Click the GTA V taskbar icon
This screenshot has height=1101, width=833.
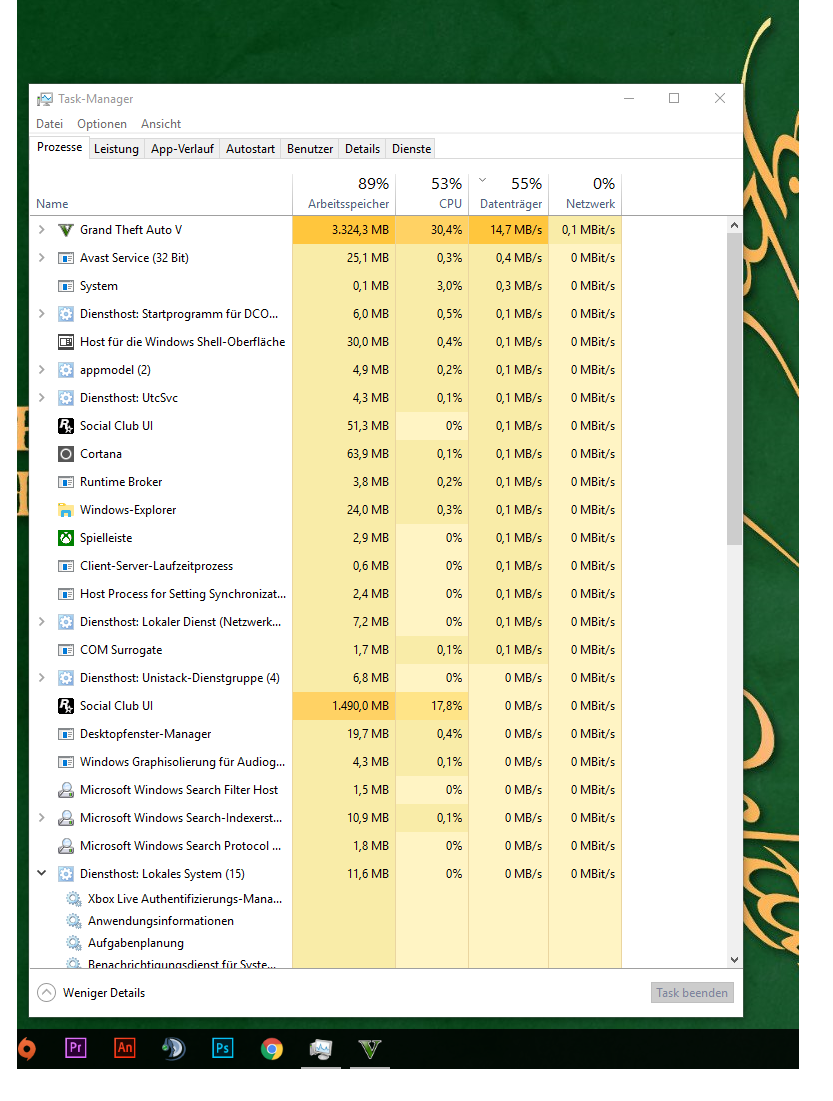point(370,1050)
